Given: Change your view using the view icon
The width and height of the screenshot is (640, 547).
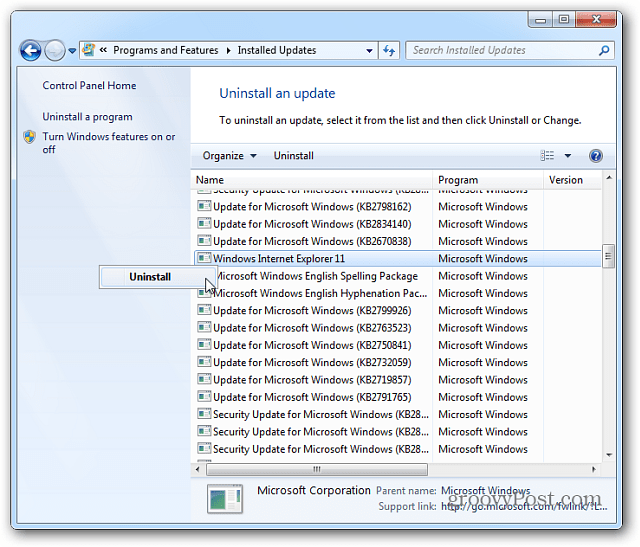Looking at the screenshot, I should pyautogui.click(x=547, y=156).
